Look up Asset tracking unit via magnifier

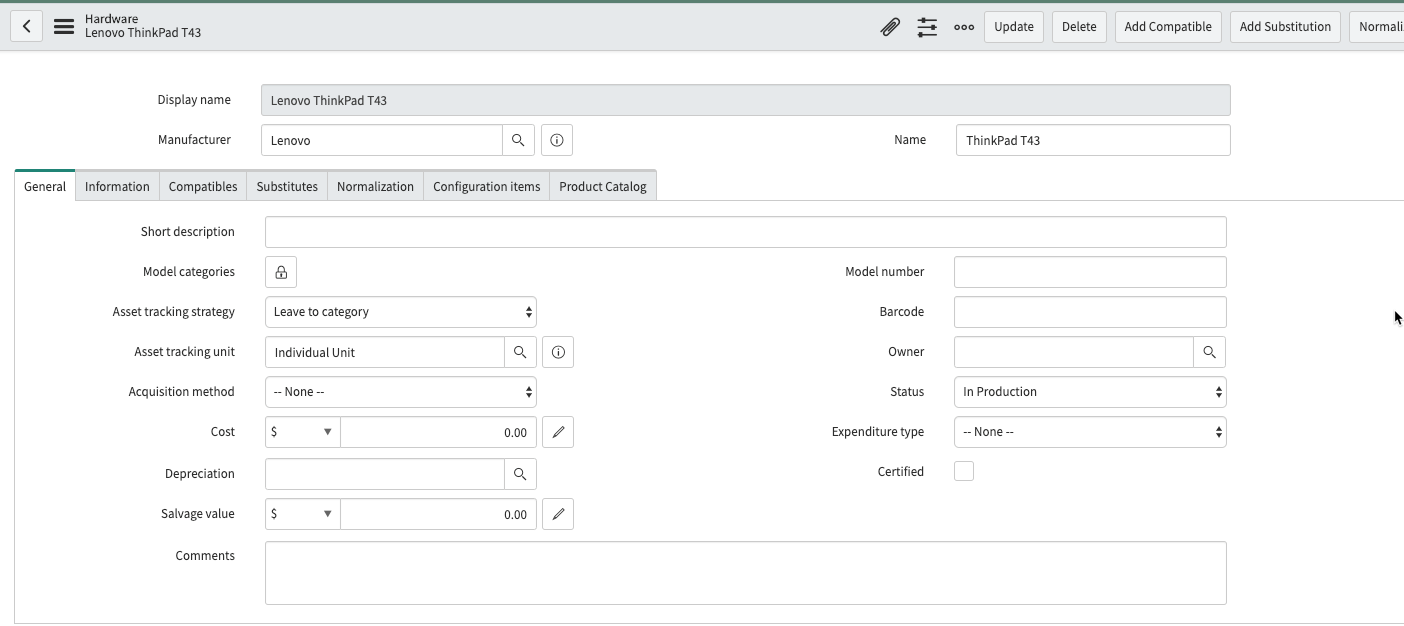[x=520, y=352]
